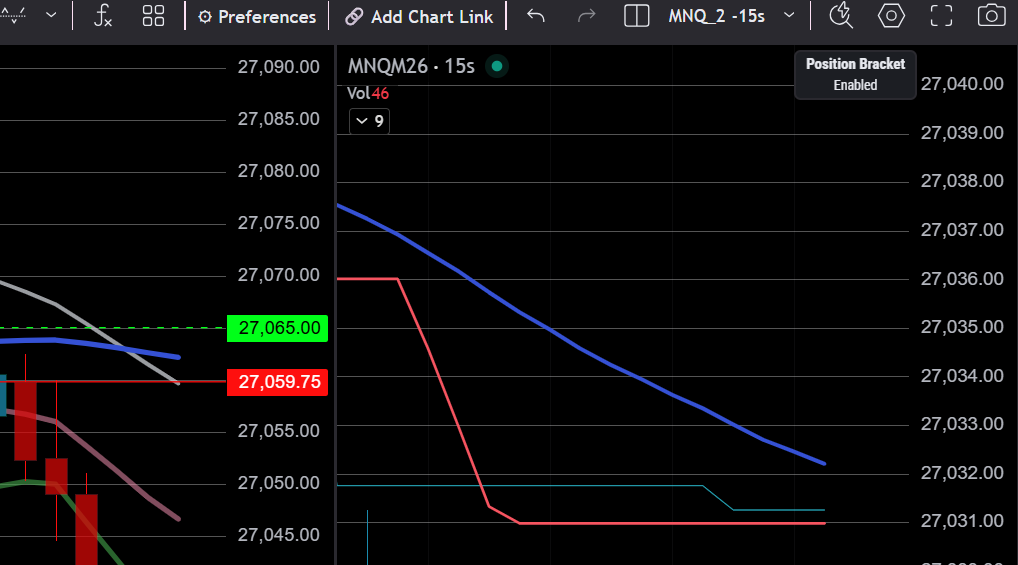Toggle the green market status dot
The image size is (1018, 565).
[497, 66]
